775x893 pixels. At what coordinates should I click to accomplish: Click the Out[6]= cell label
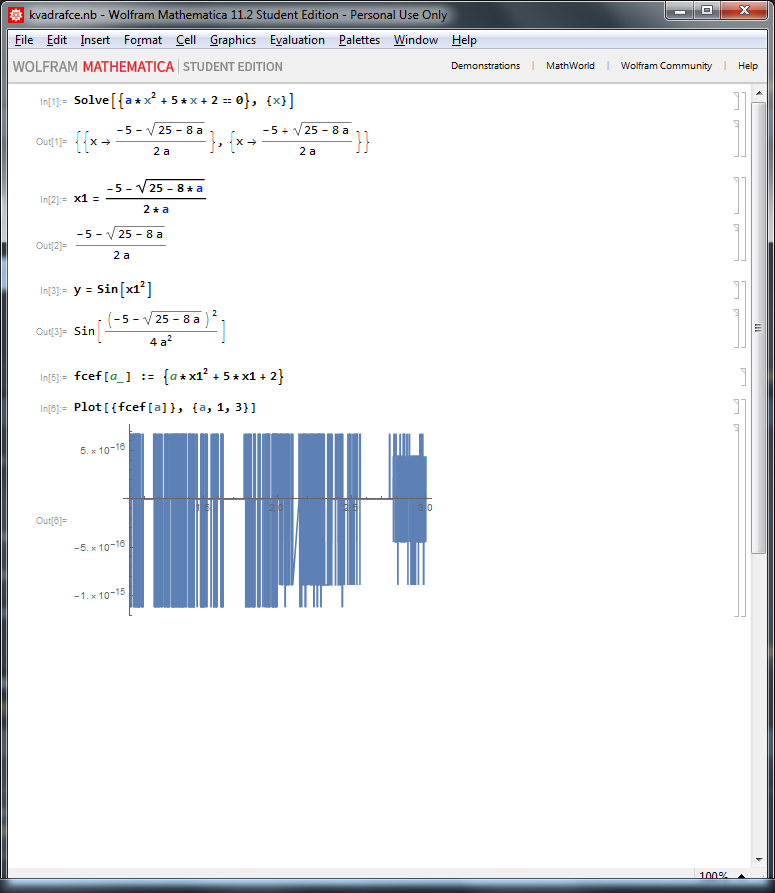(51, 521)
